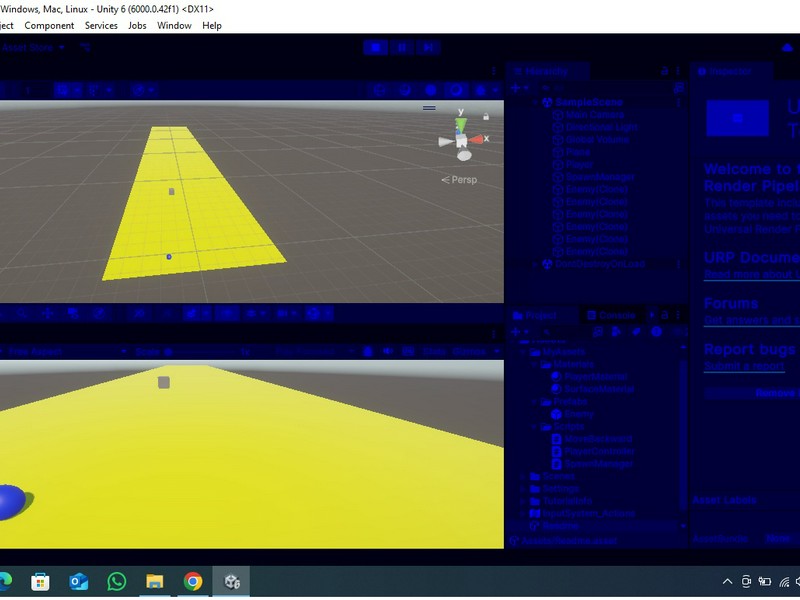Collapse the SampleScene hierarchy tree

coord(536,103)
